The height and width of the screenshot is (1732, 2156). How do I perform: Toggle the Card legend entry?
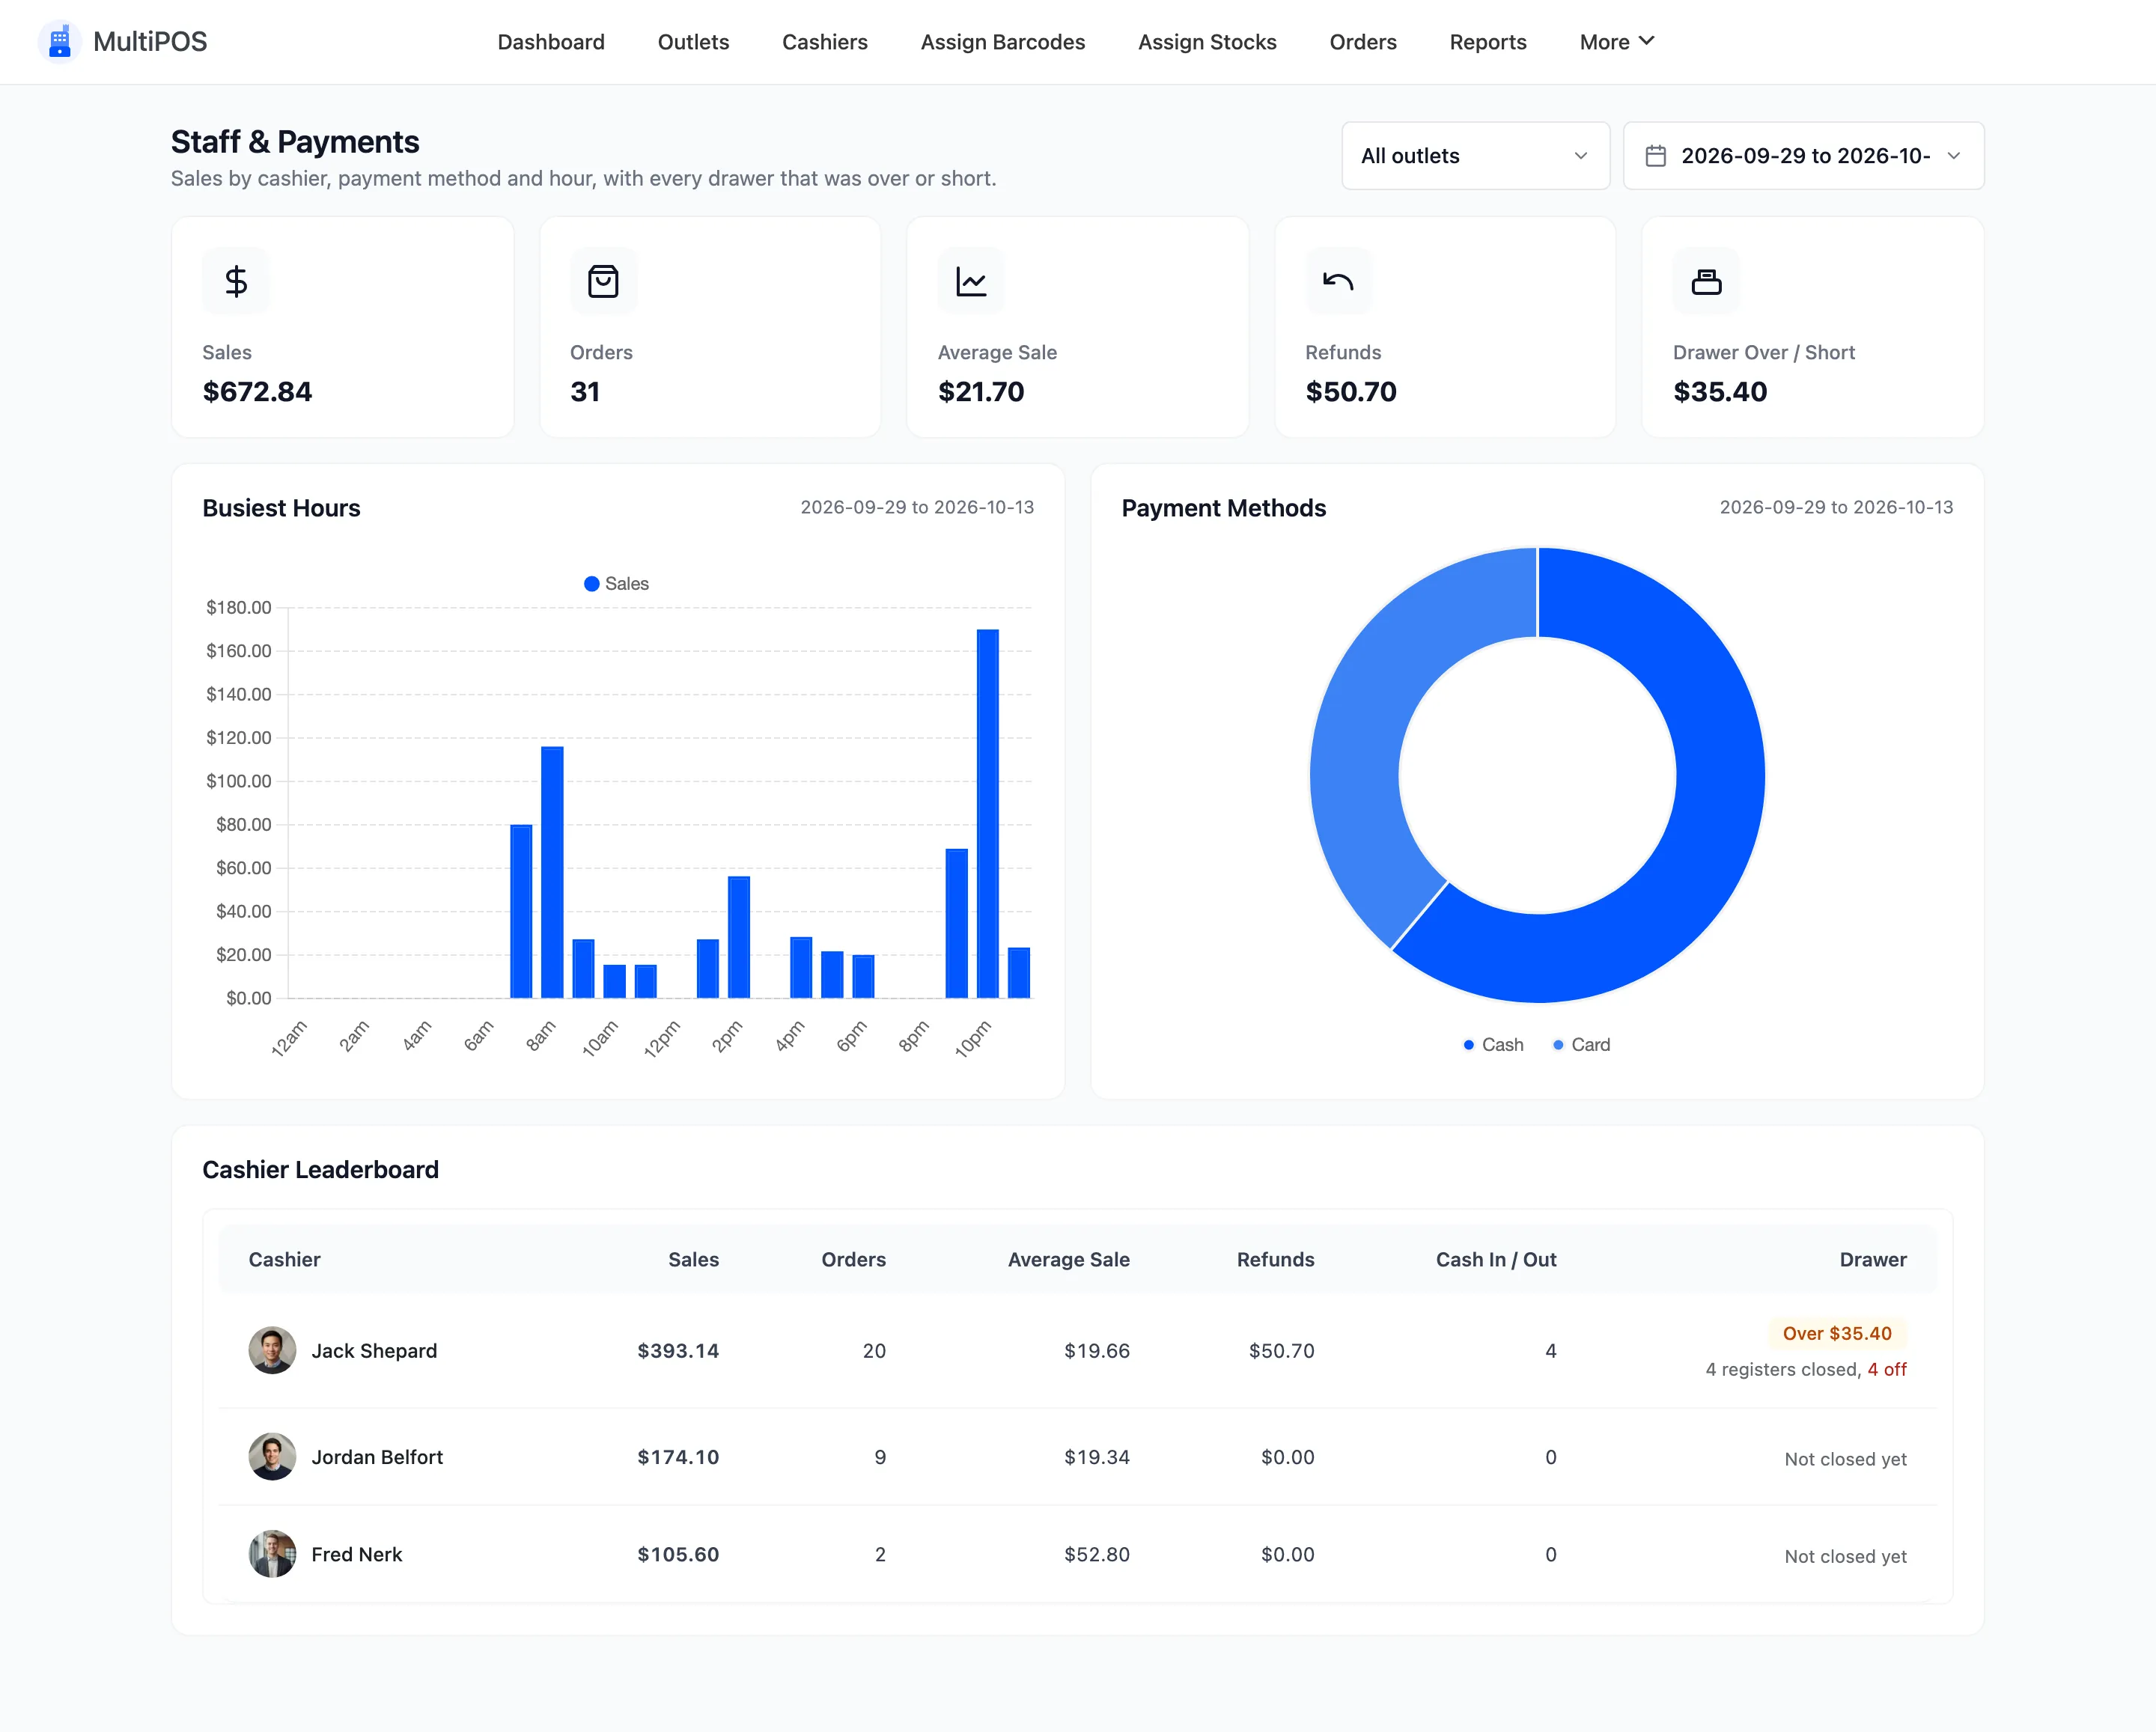pos(1581,1044)
